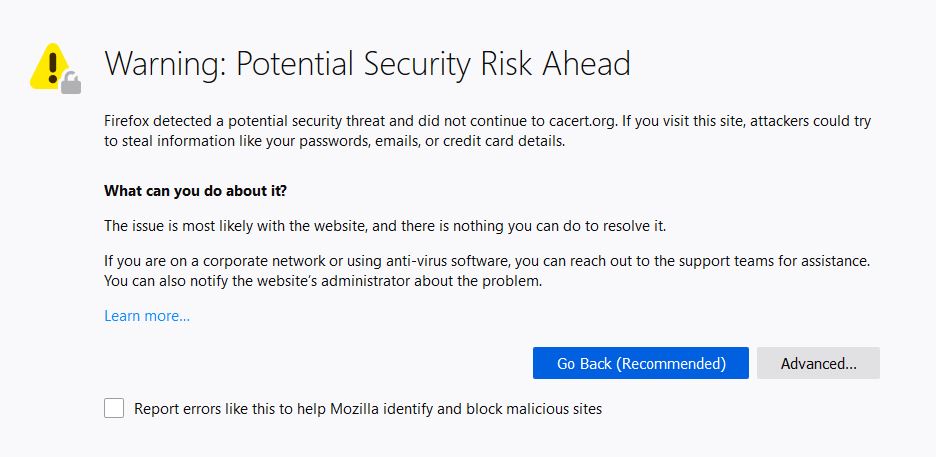Click the yellow warning triangle icon

pos(52,66)
